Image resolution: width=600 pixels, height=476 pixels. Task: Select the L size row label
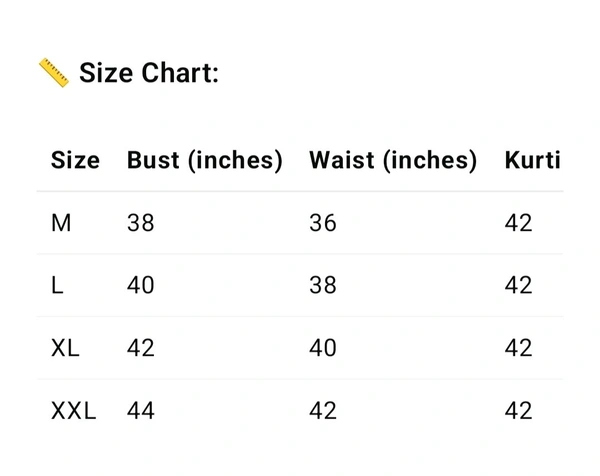point(57,285)
